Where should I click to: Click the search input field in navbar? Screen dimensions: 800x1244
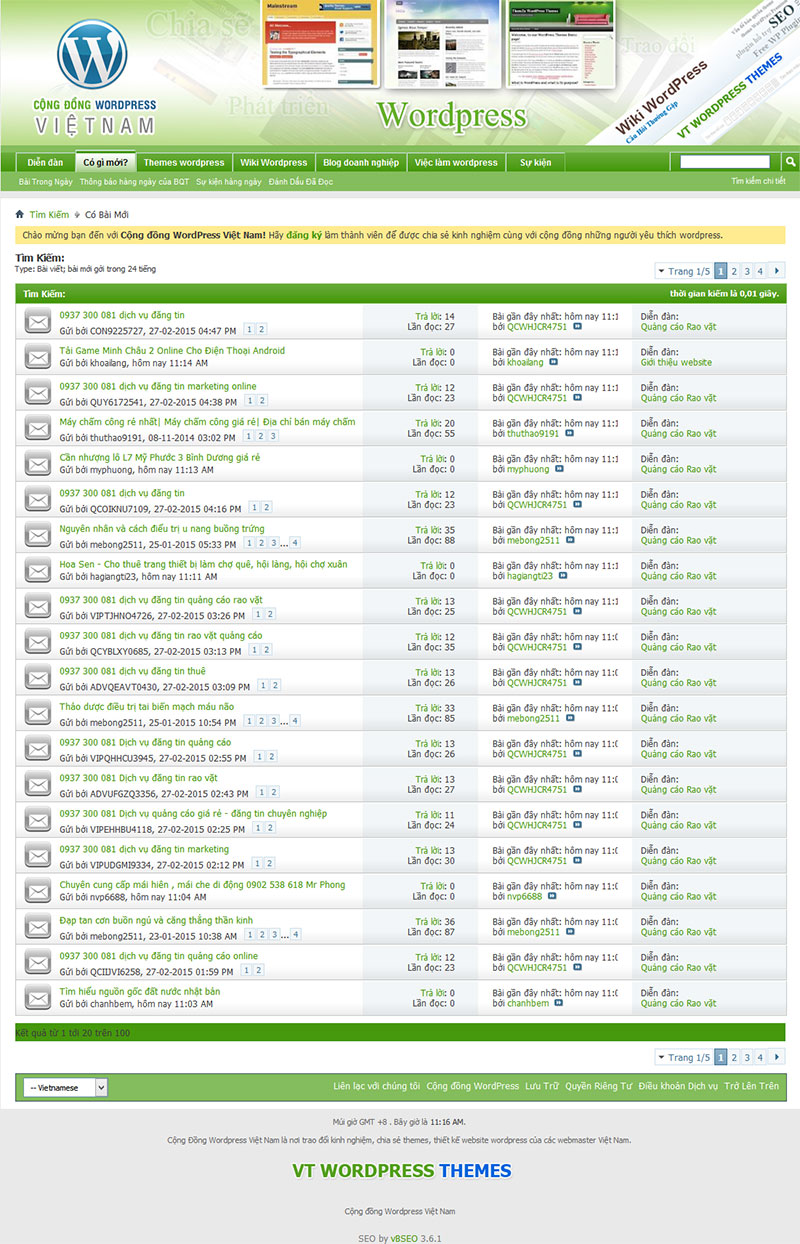pyautogui.click(x=725, y=161)
